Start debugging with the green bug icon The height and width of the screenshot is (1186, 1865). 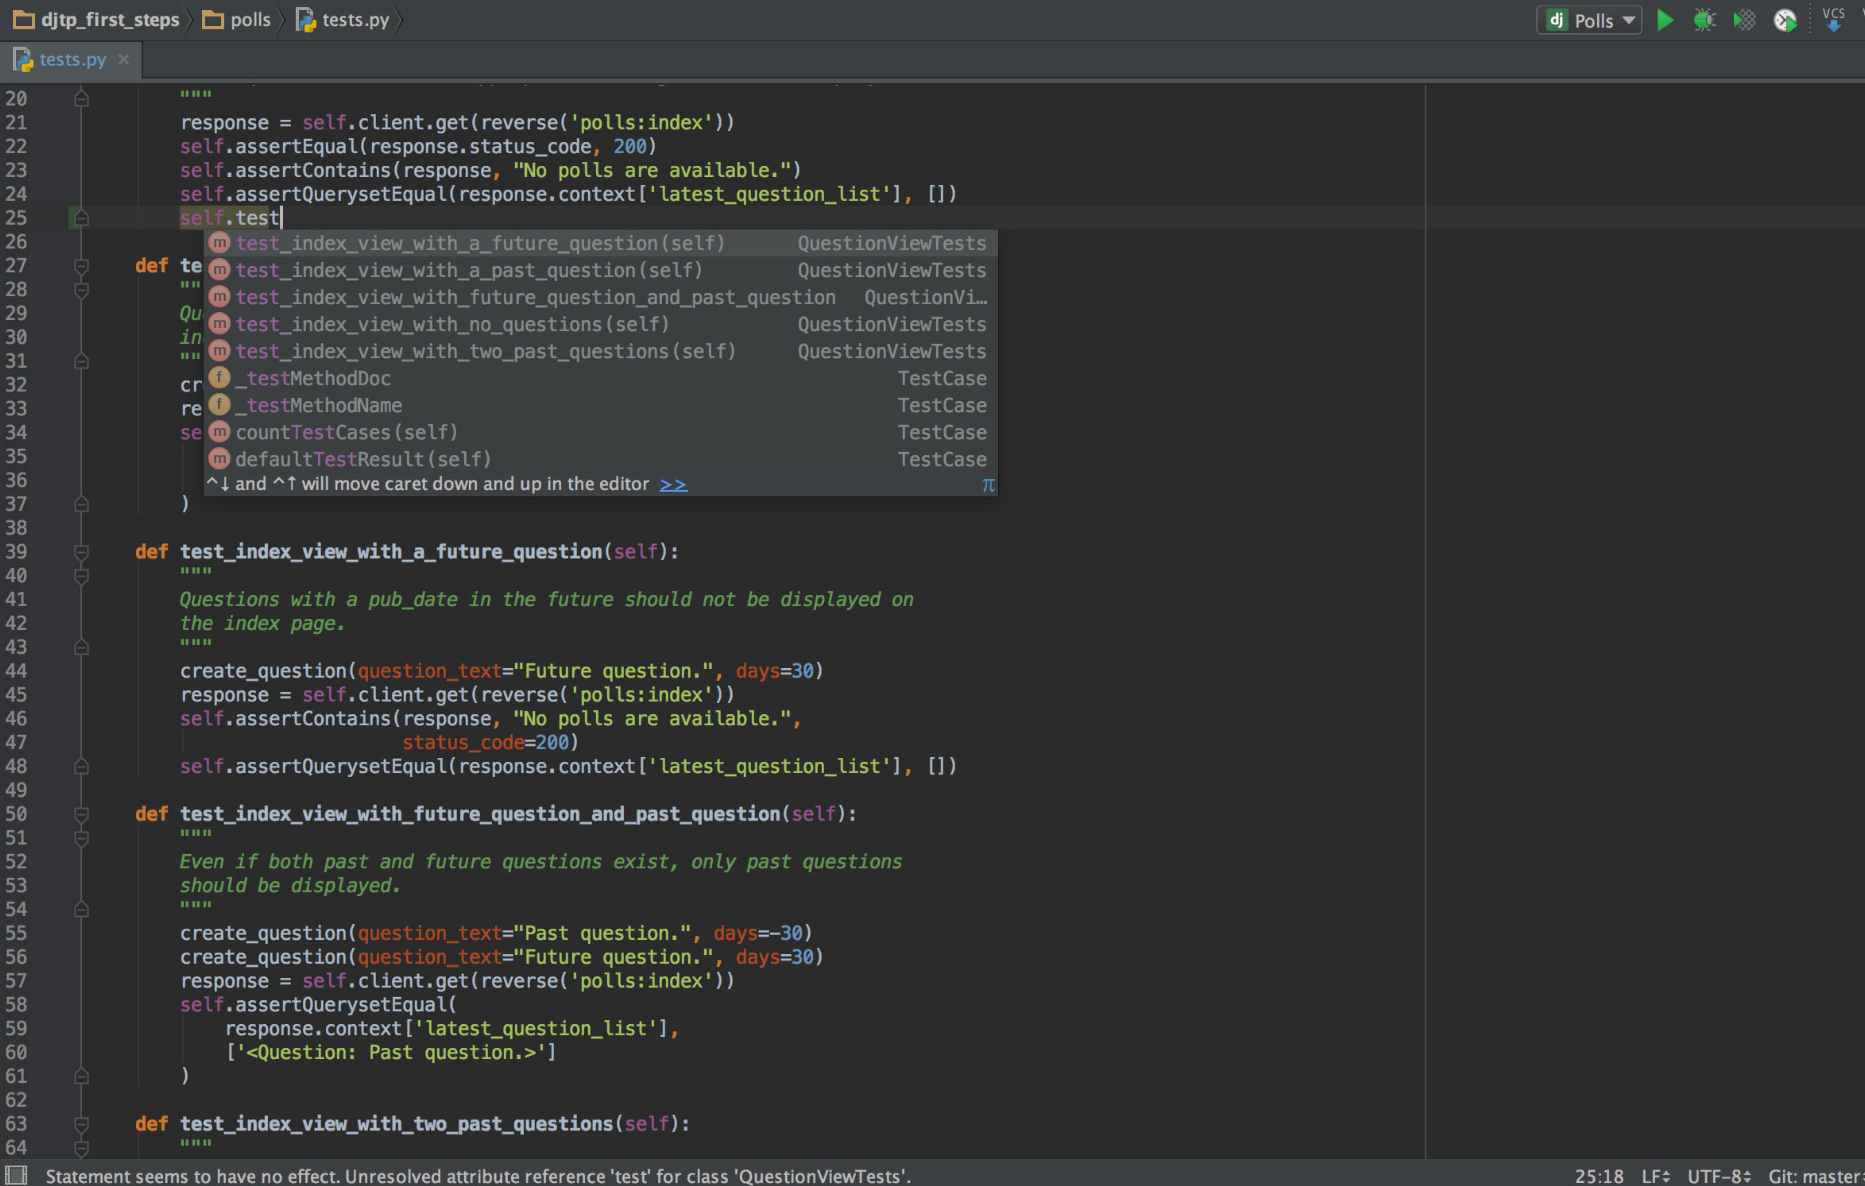pyautogui.click(x=1705, y=20)
